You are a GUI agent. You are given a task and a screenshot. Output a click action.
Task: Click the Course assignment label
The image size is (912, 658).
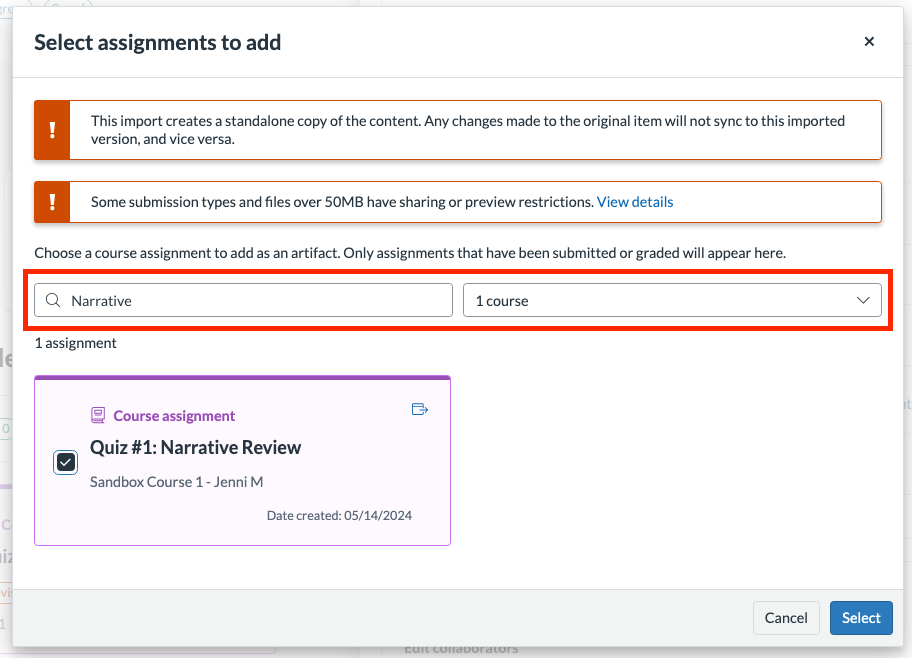coord(174,415)
